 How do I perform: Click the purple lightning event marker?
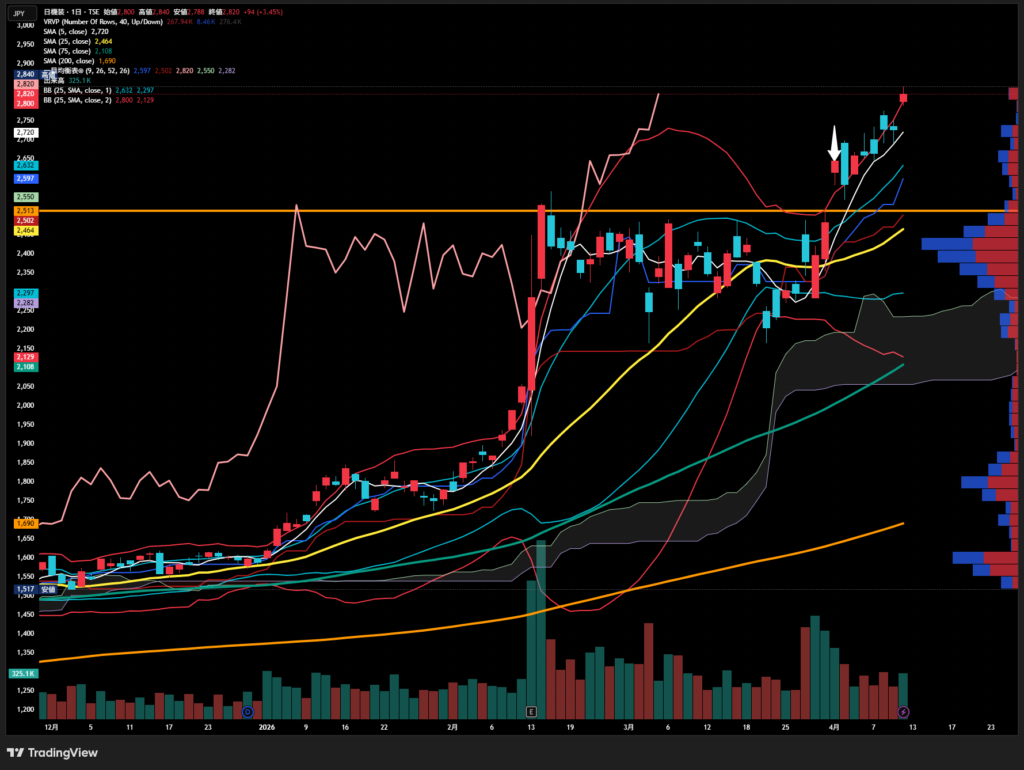click(903, 712)
